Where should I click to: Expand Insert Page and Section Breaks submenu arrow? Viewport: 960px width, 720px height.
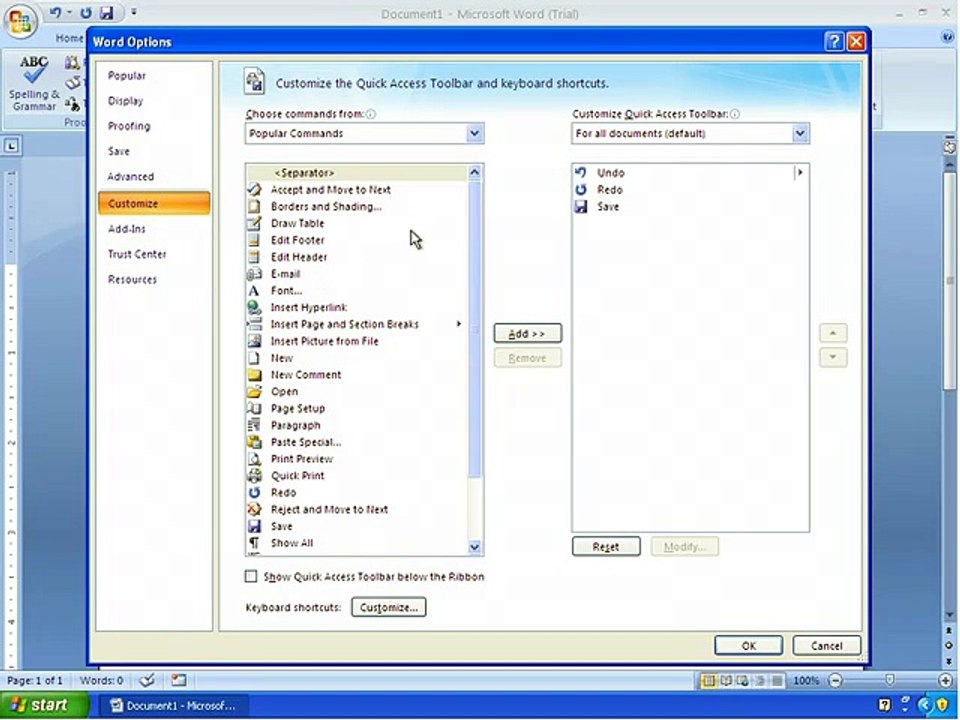click(x=459, y=324)
